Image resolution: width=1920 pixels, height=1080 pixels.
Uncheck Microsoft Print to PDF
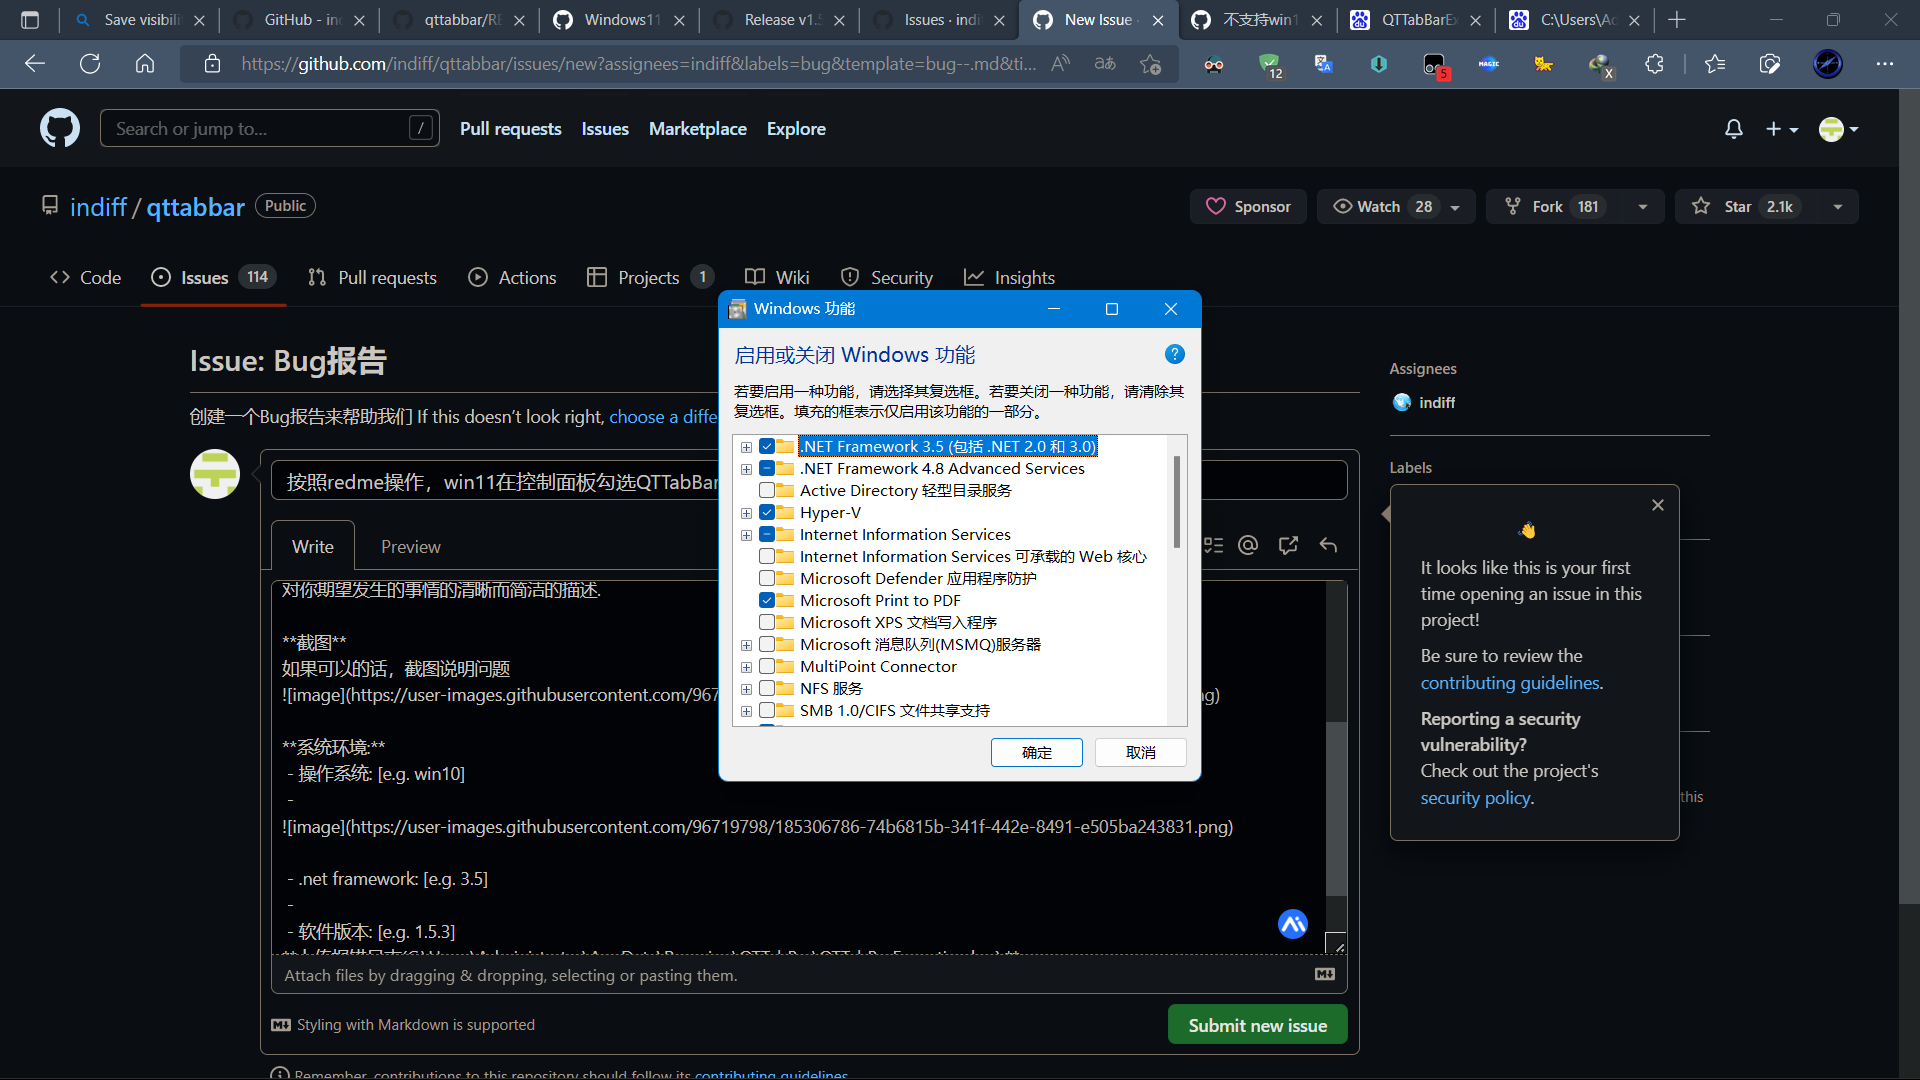(x=767, y=600)
